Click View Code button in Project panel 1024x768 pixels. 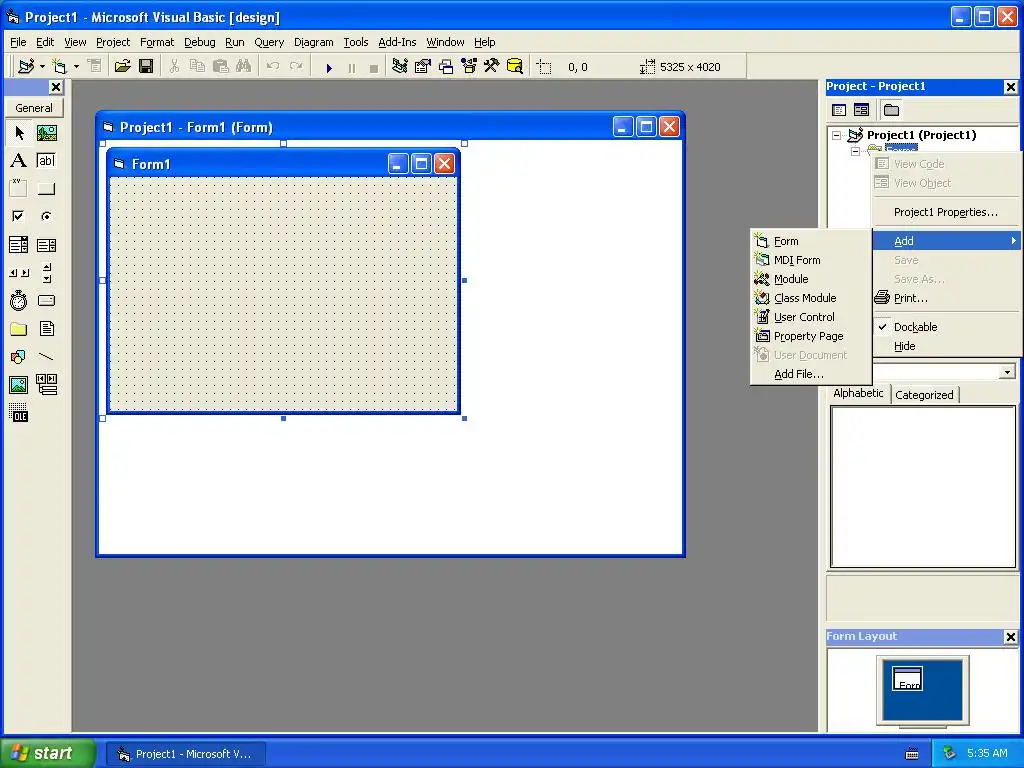click(839, 110)
